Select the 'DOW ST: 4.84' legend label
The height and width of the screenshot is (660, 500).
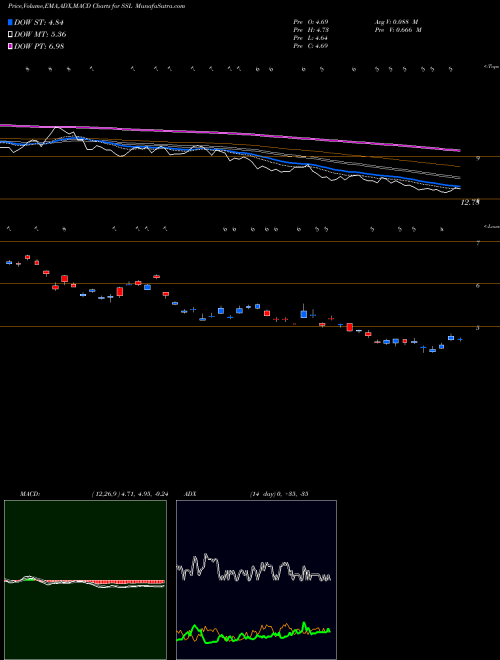39,22
